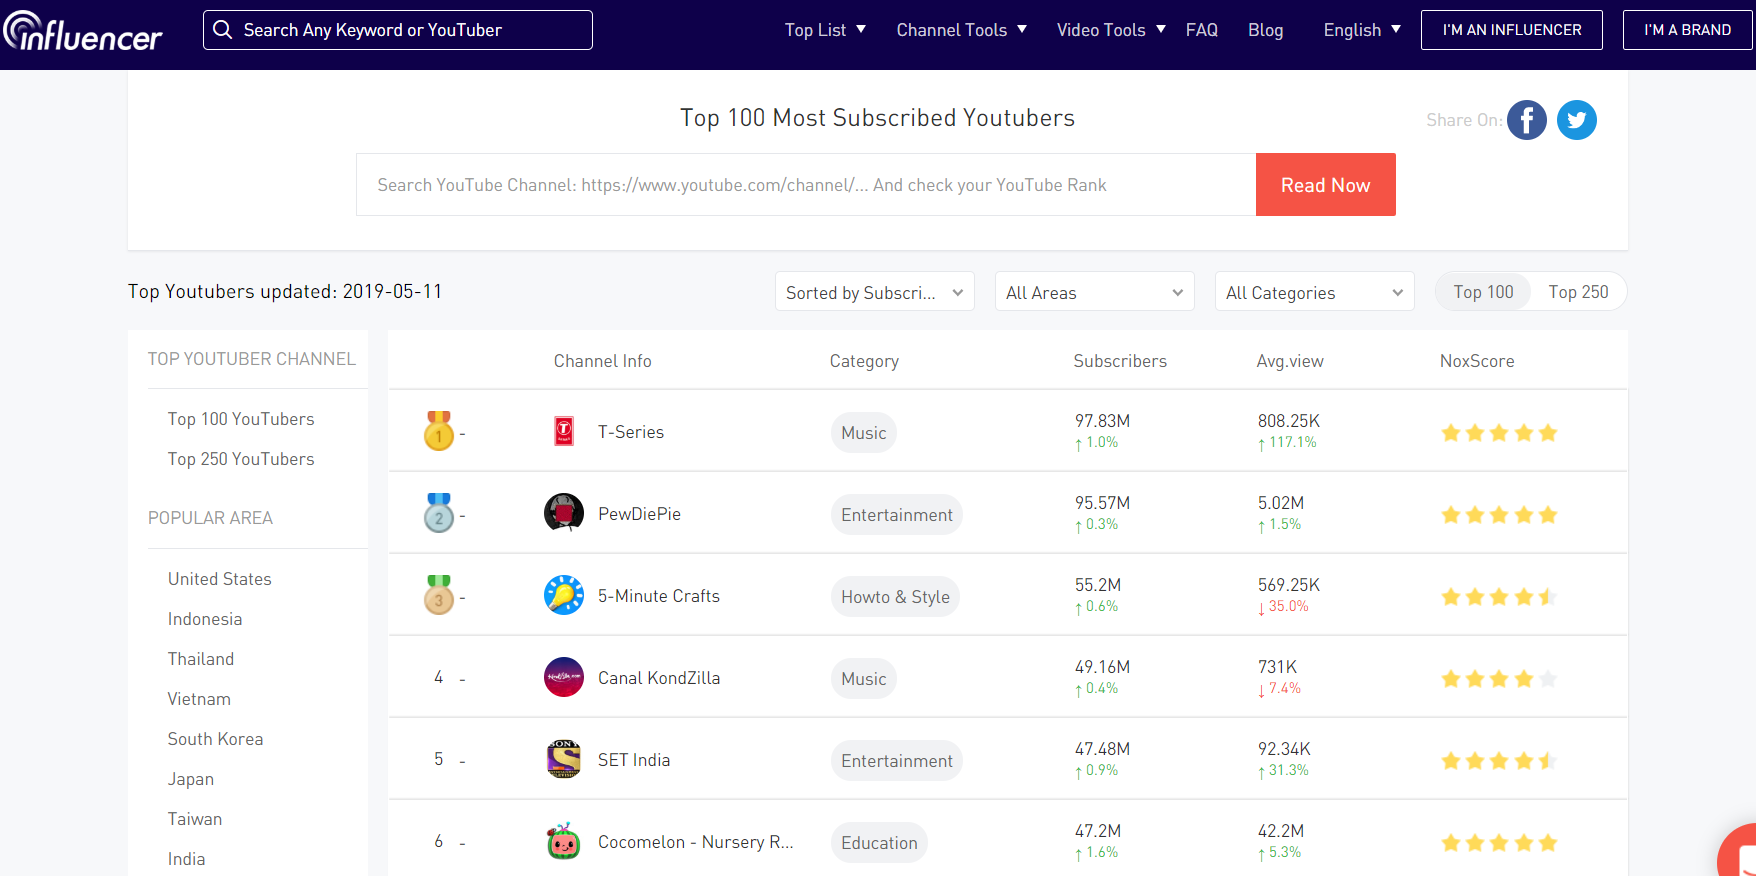Select Vietnam area
Screen dimensions: 1756x876
(199, 699)
